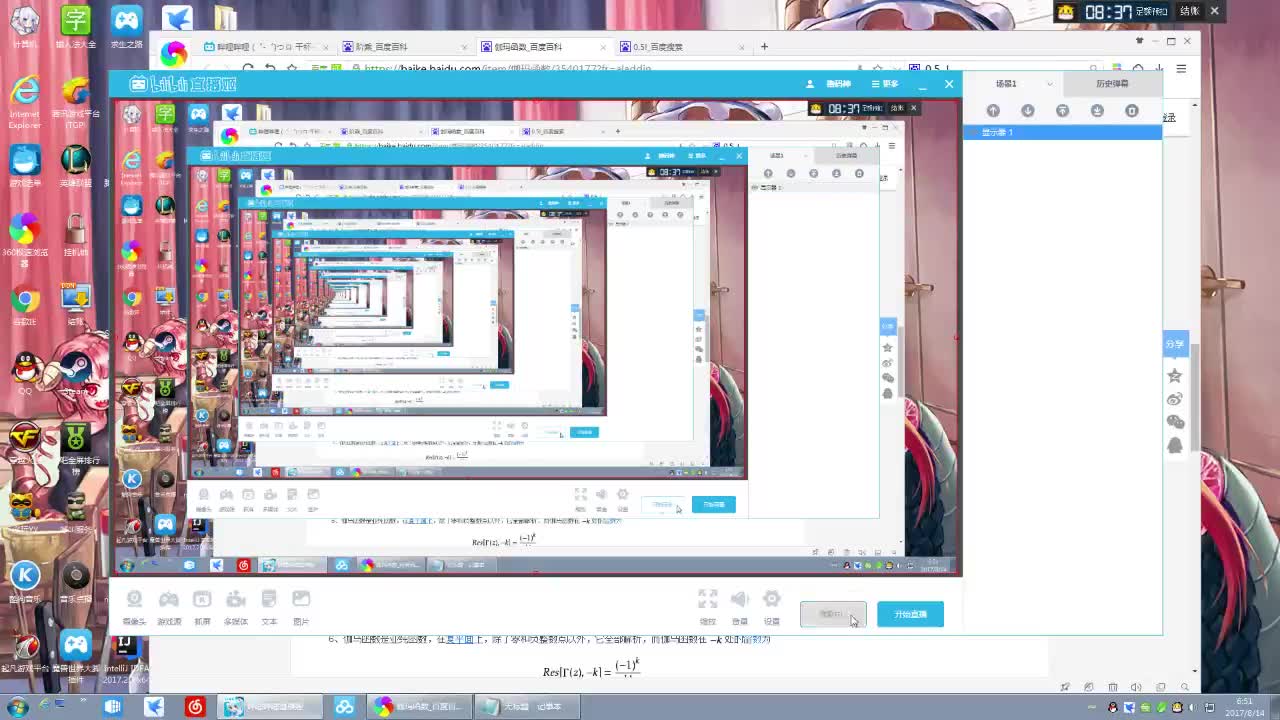Switch to the browser window in taskbar
This screenshot has width=1280, height=720.
click(x=418, y=707)
